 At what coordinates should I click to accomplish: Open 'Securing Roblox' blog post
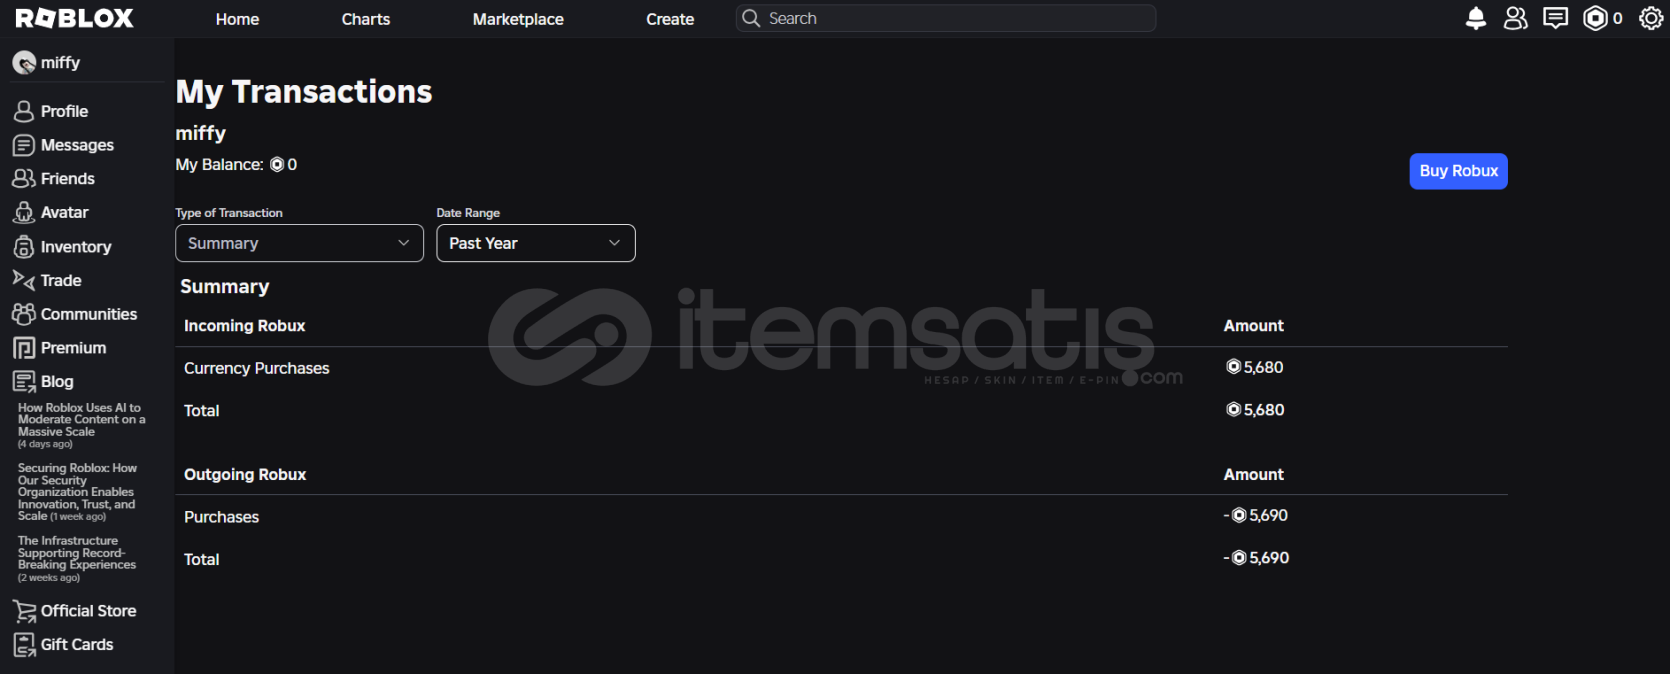point(77,492)
